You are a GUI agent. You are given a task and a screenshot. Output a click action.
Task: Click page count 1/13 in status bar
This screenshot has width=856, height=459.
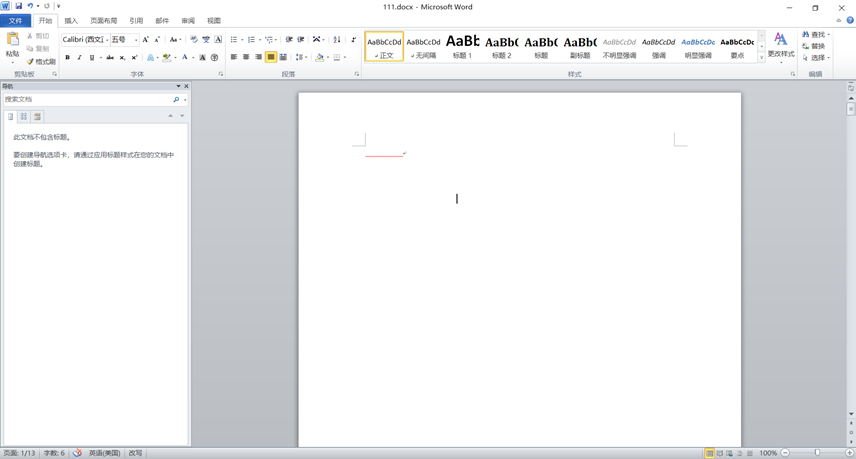(19, 453)
